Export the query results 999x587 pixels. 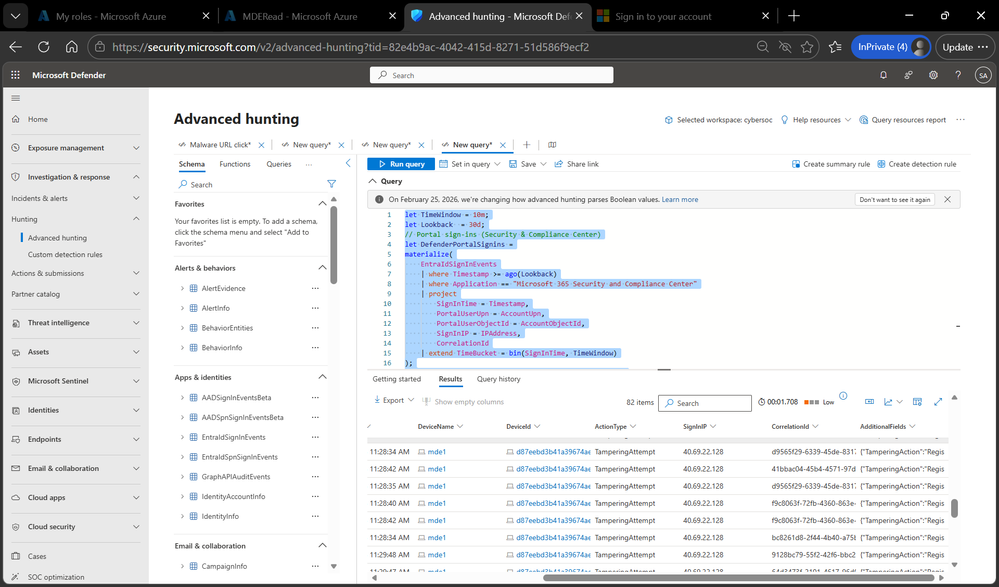coord(392,402)
